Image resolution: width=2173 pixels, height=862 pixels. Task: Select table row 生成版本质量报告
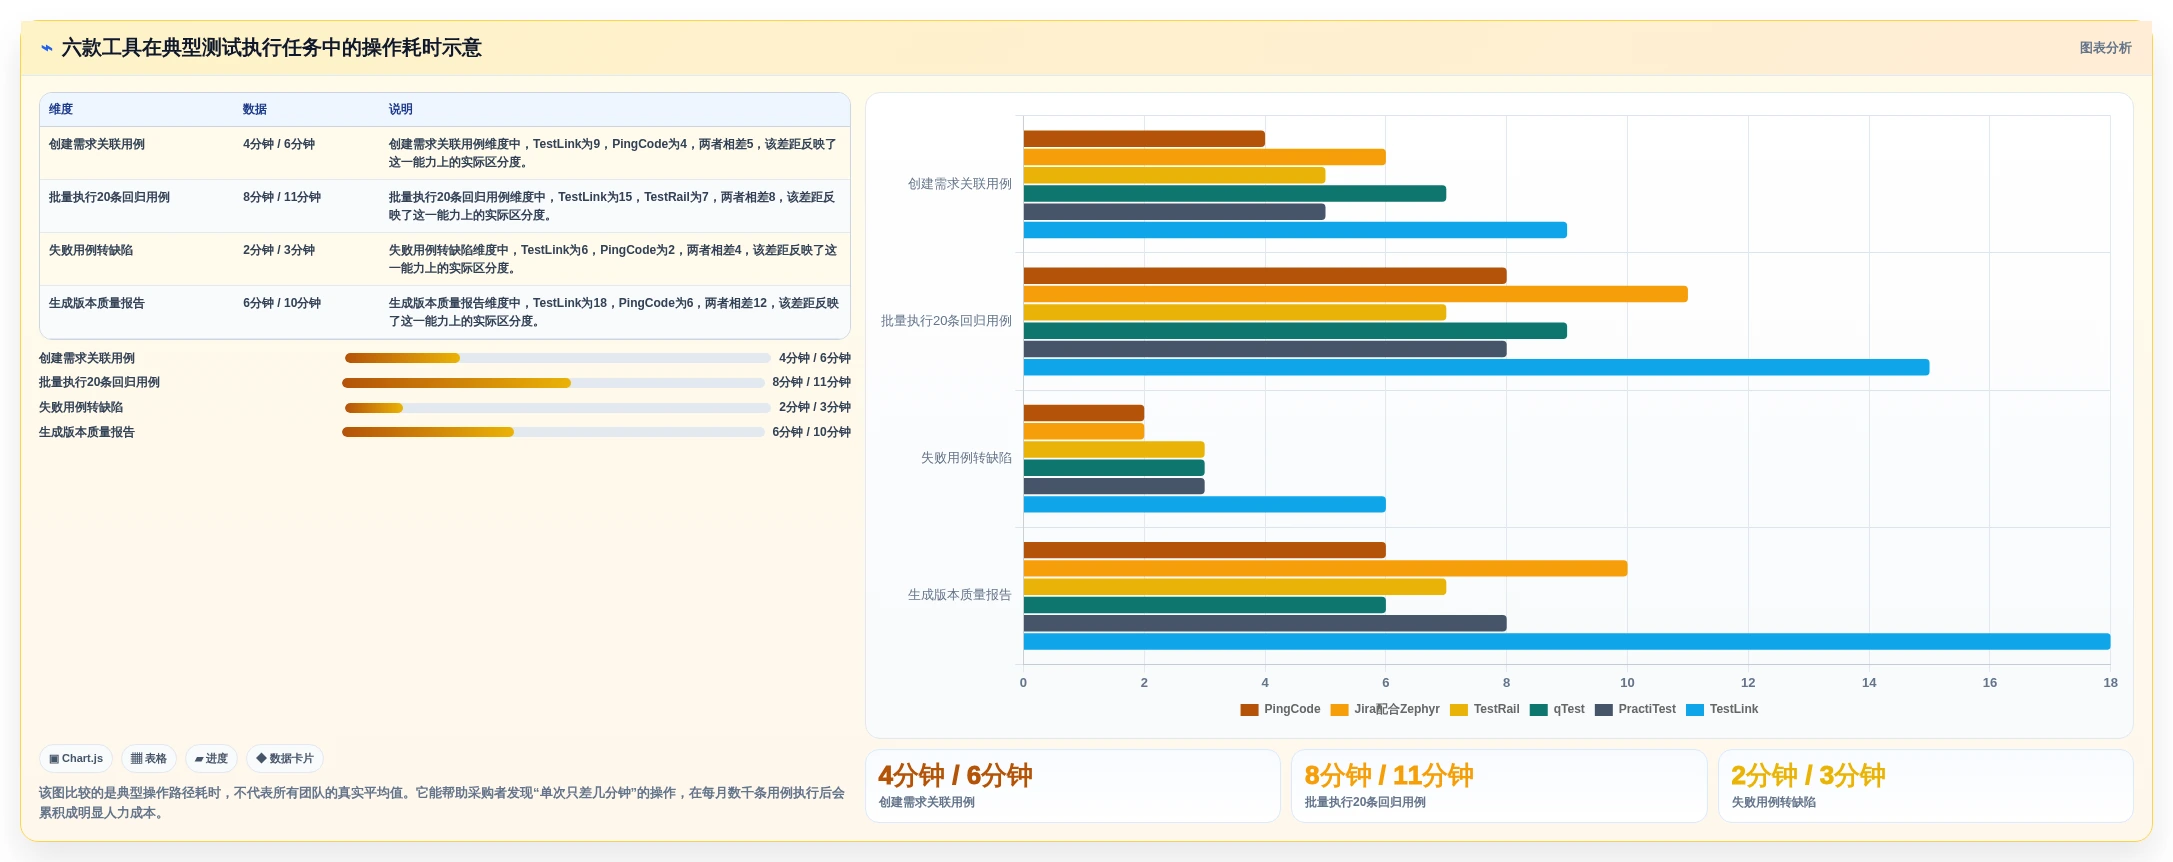click(x=445, y=312)
